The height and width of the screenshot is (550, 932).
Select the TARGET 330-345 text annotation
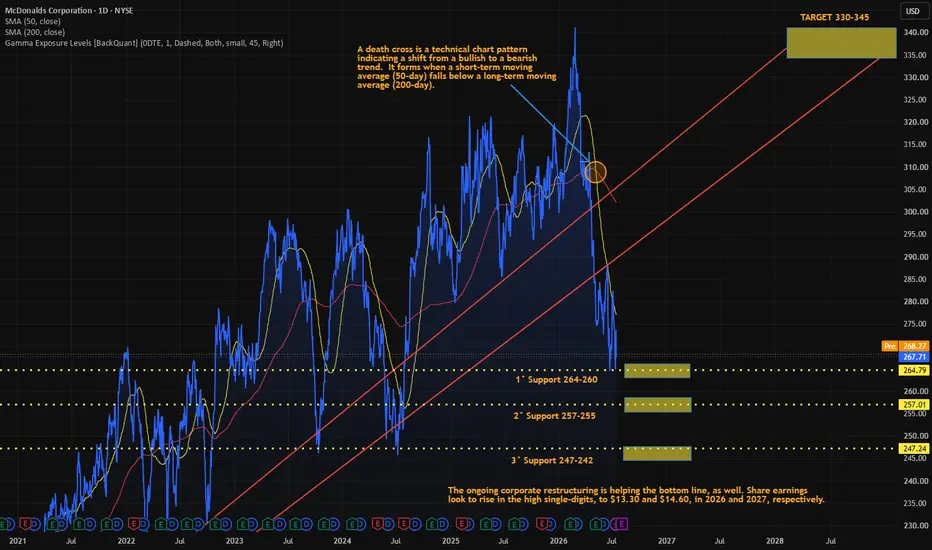pyautogui.click(x=834, y=17)
